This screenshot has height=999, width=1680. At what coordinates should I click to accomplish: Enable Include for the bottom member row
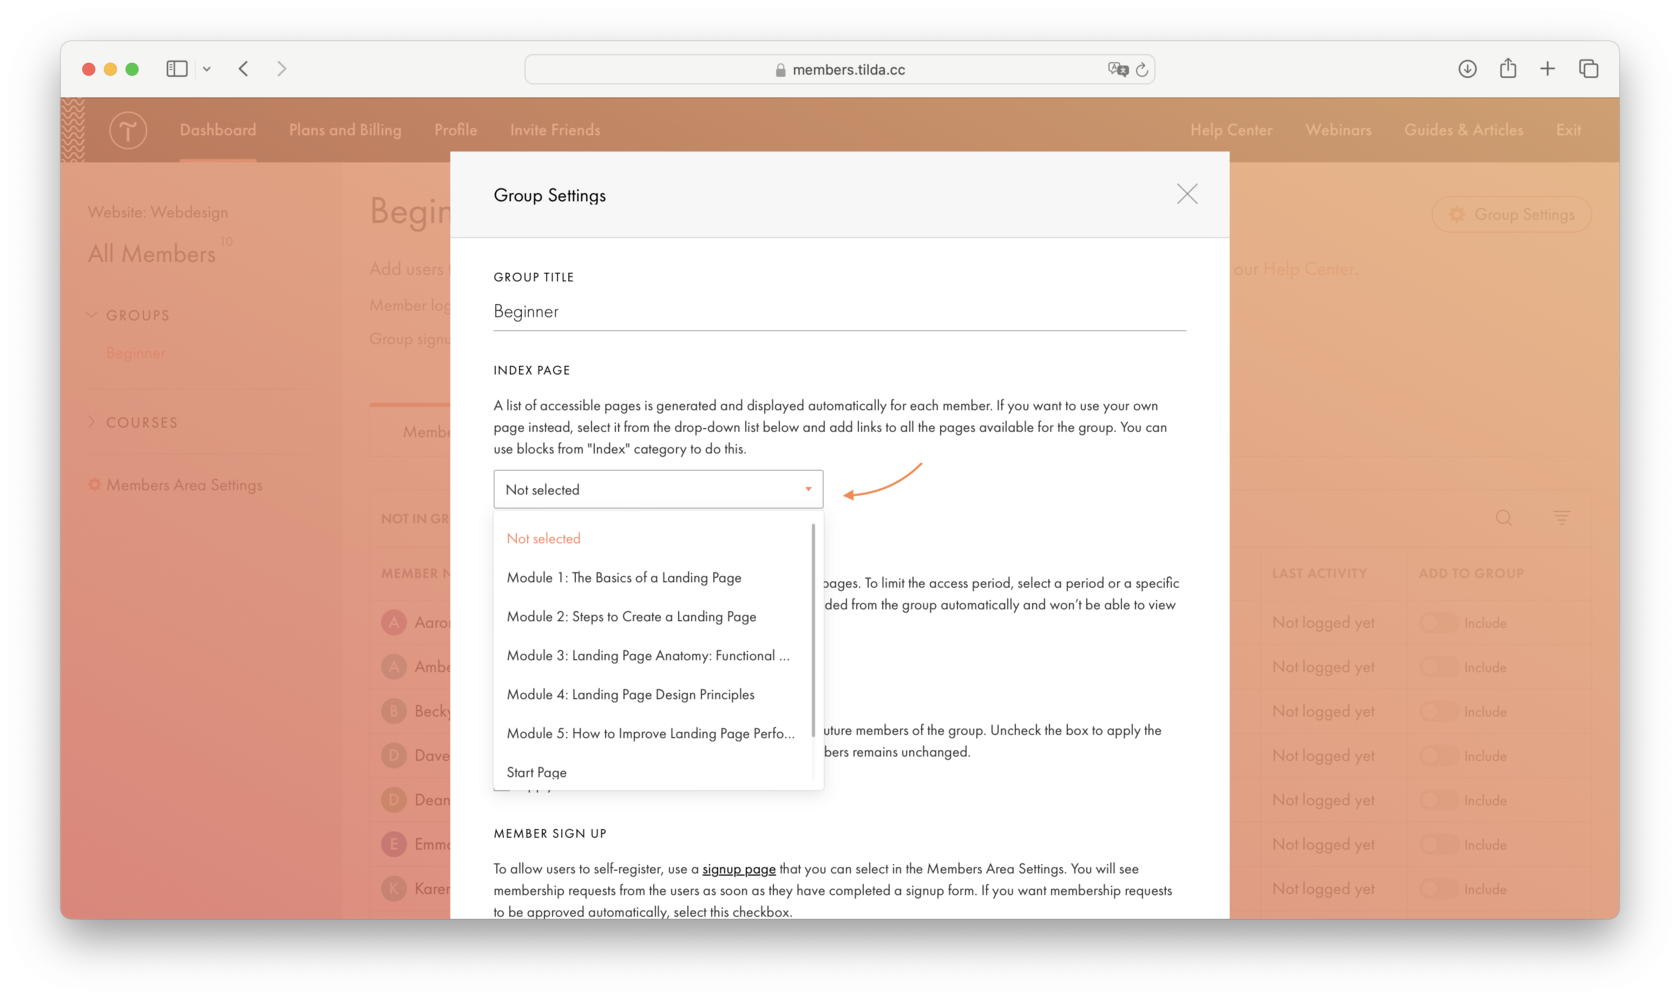pyautogui.click(x=1437, y=888)
